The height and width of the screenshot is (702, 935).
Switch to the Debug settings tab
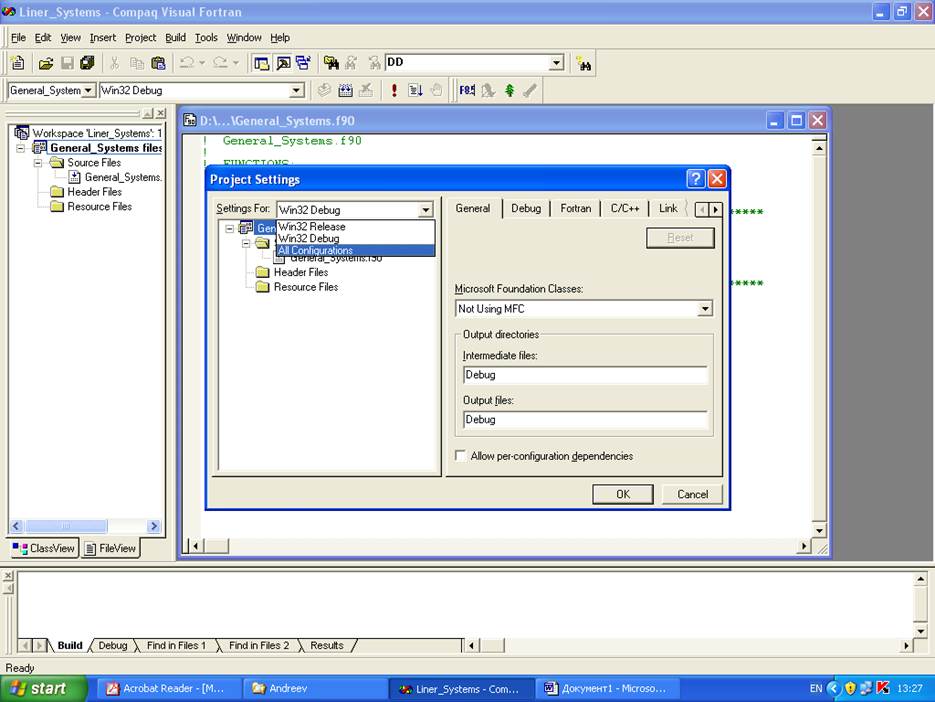(x=525, y=209)
